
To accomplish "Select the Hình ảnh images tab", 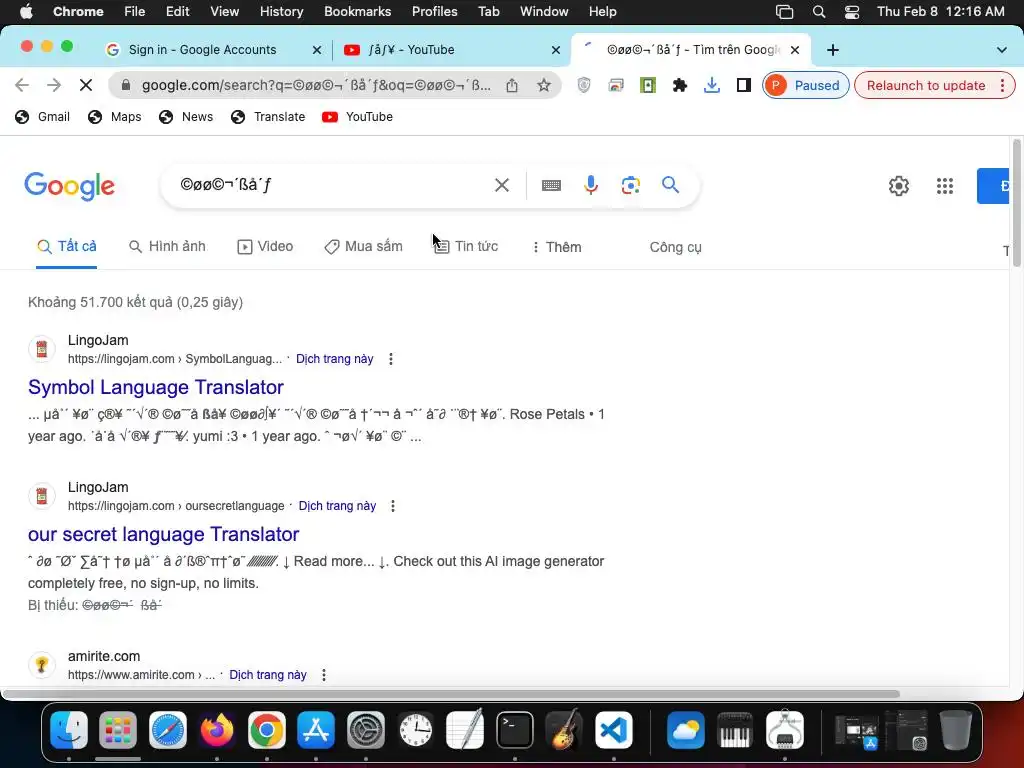I will point(167,246).
